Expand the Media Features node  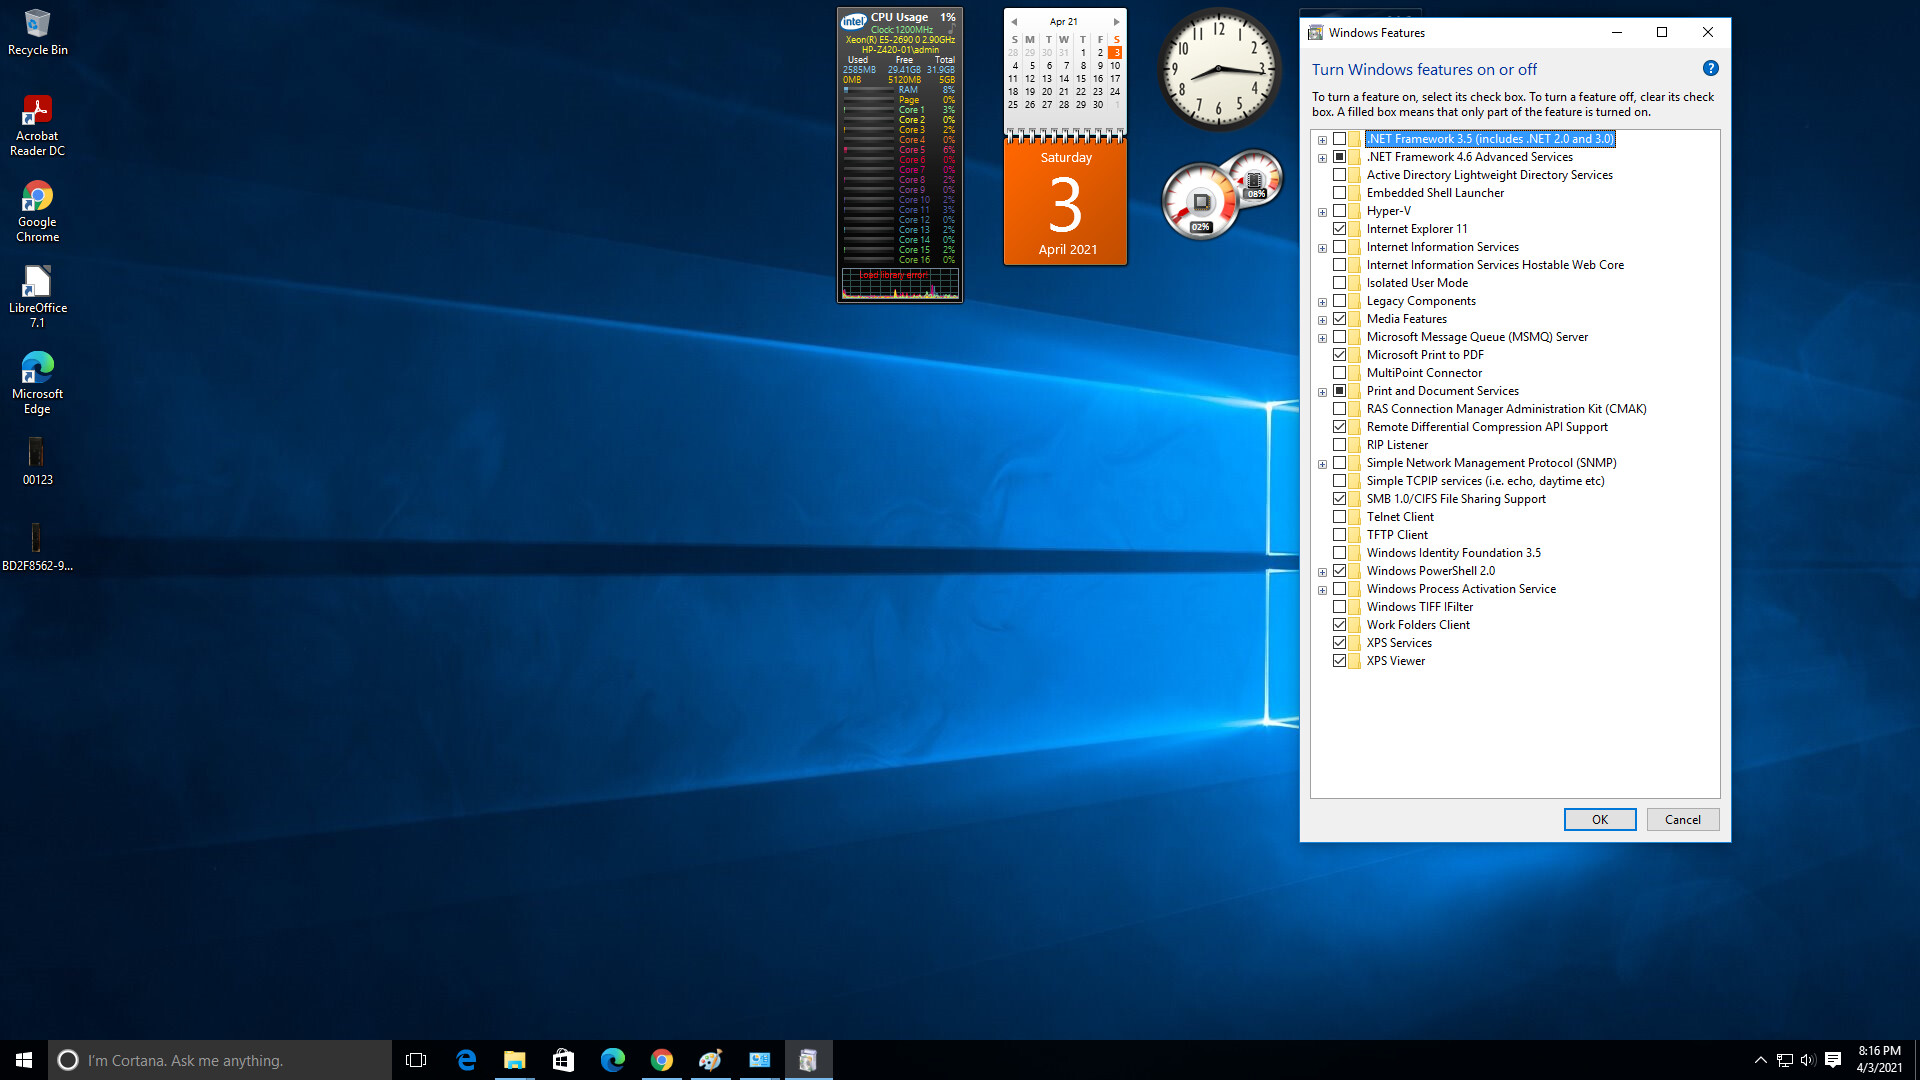tap(1322, 320)
